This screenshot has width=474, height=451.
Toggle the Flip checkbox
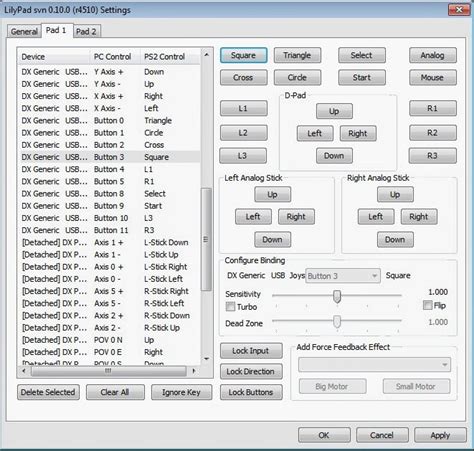click(x=427, y=305)
